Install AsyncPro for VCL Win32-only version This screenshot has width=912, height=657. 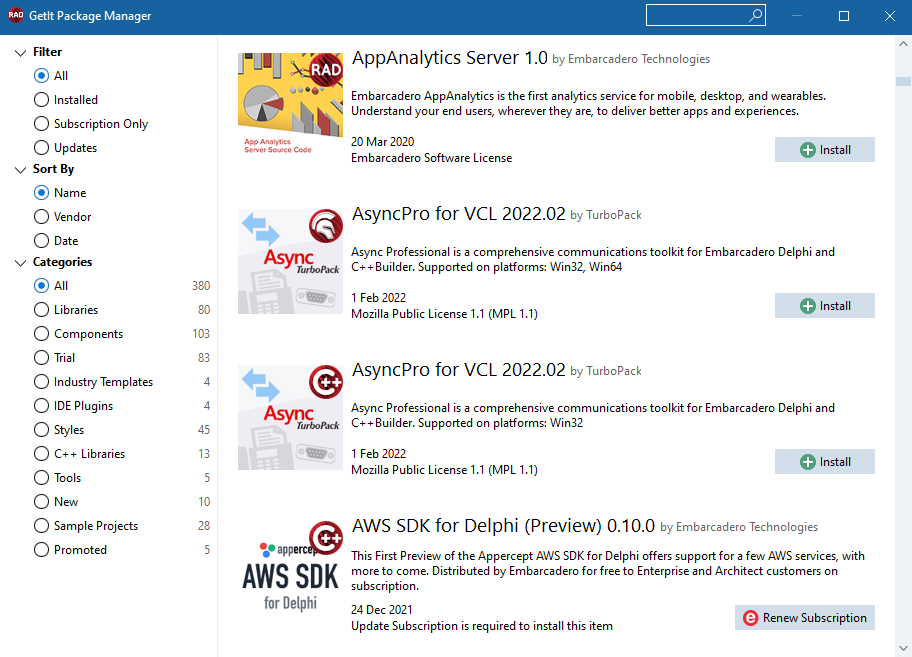tap(825, 462)
